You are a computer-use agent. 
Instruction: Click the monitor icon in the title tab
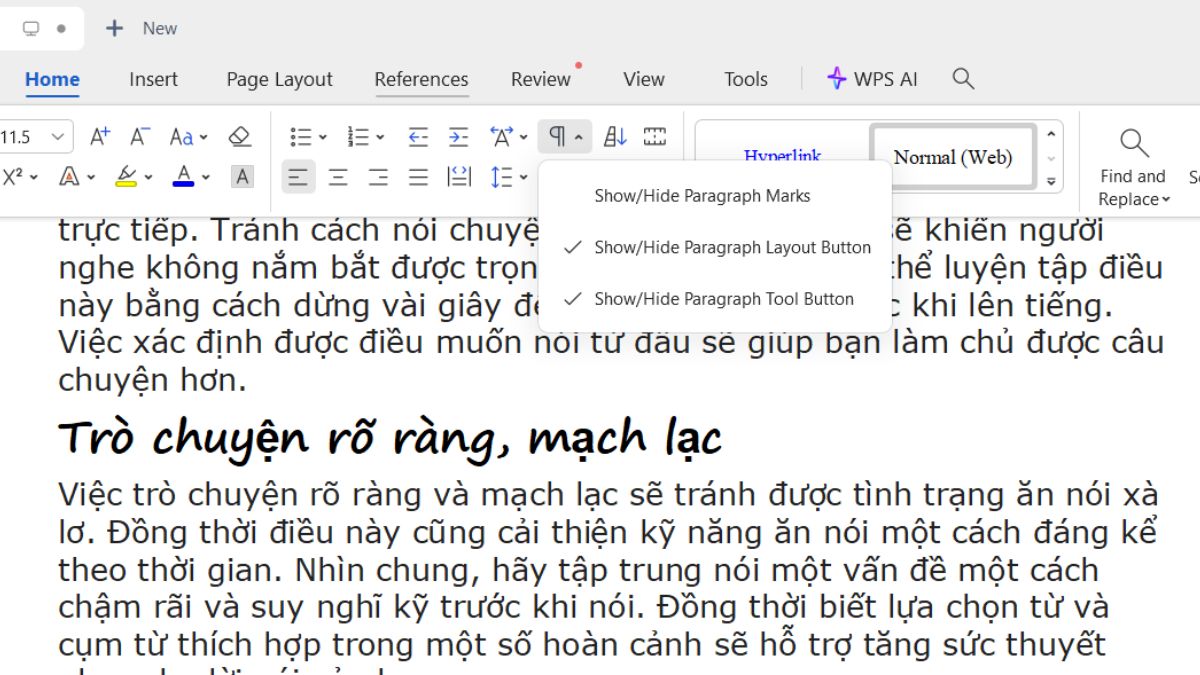pos(31,29)
